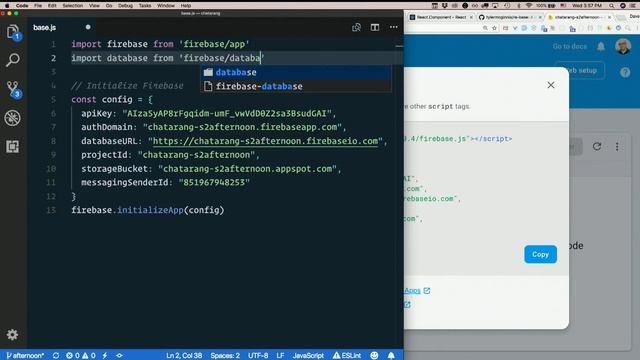Open the Selection menu
640x360 pixels.
point(73,6)
